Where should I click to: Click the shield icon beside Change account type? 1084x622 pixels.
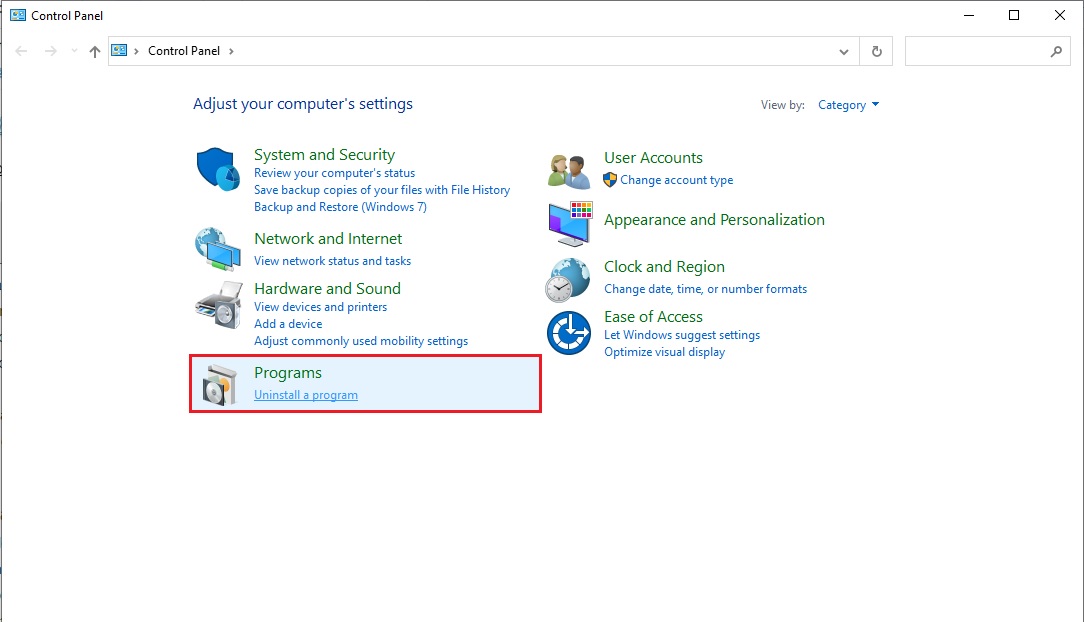click(x=610, y=180)
